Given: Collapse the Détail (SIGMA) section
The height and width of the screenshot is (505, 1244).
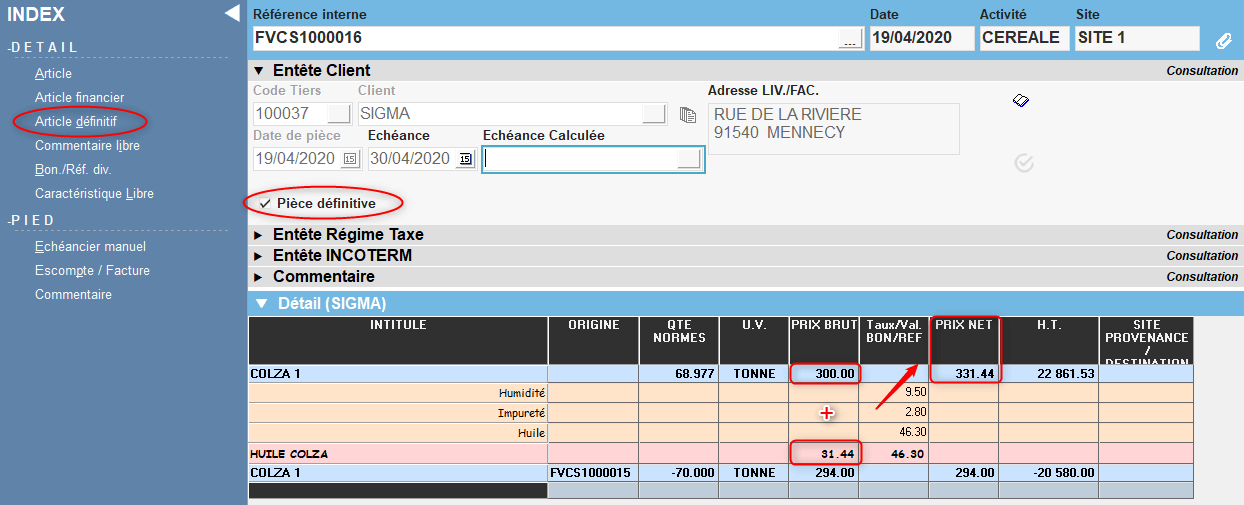Looking at the screenshot, I should 261,303.
